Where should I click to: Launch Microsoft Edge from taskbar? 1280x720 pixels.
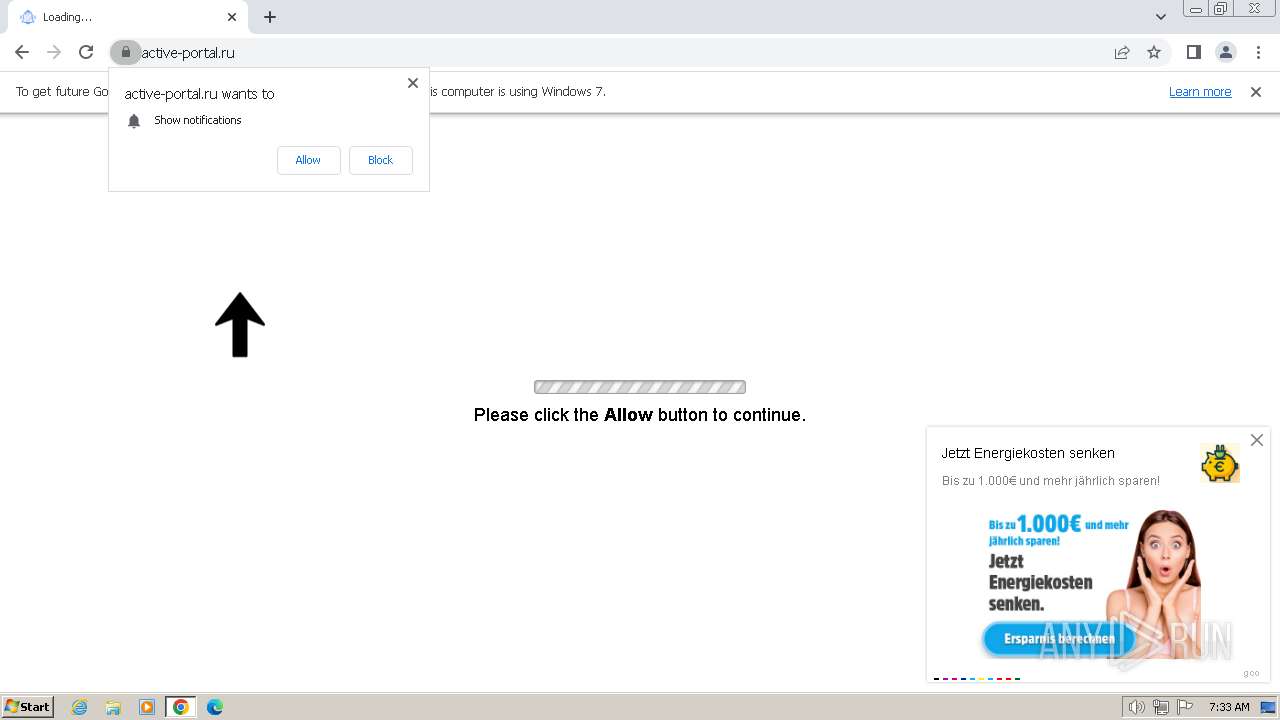coord(215,707)
